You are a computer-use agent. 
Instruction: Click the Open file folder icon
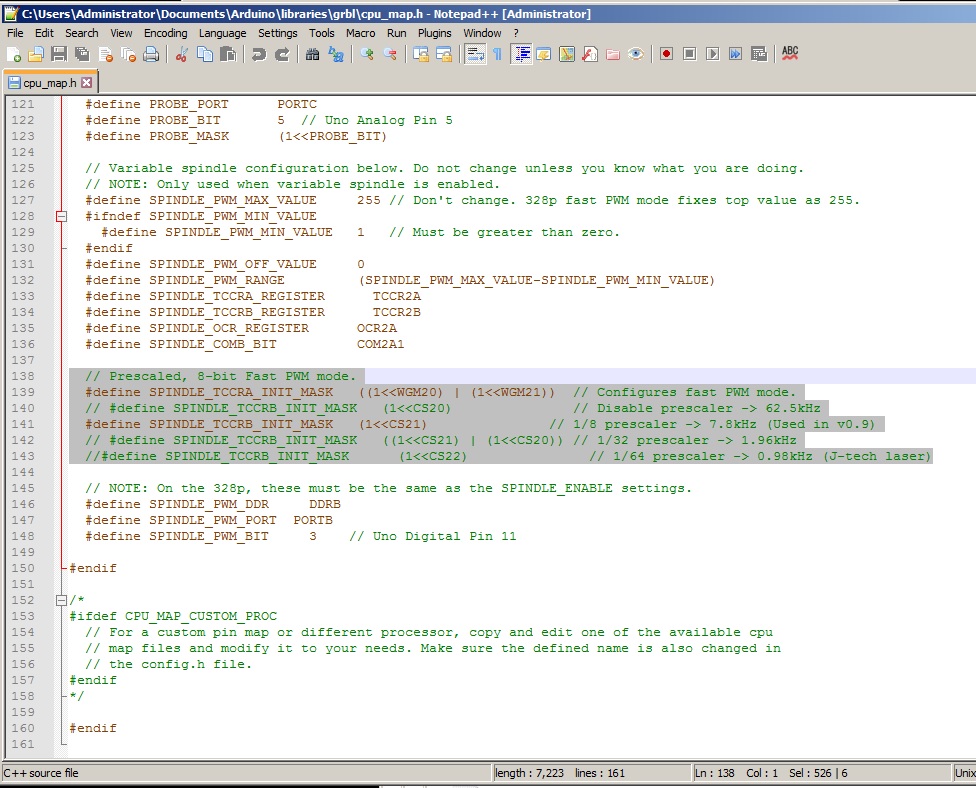(x=36, y=55)
